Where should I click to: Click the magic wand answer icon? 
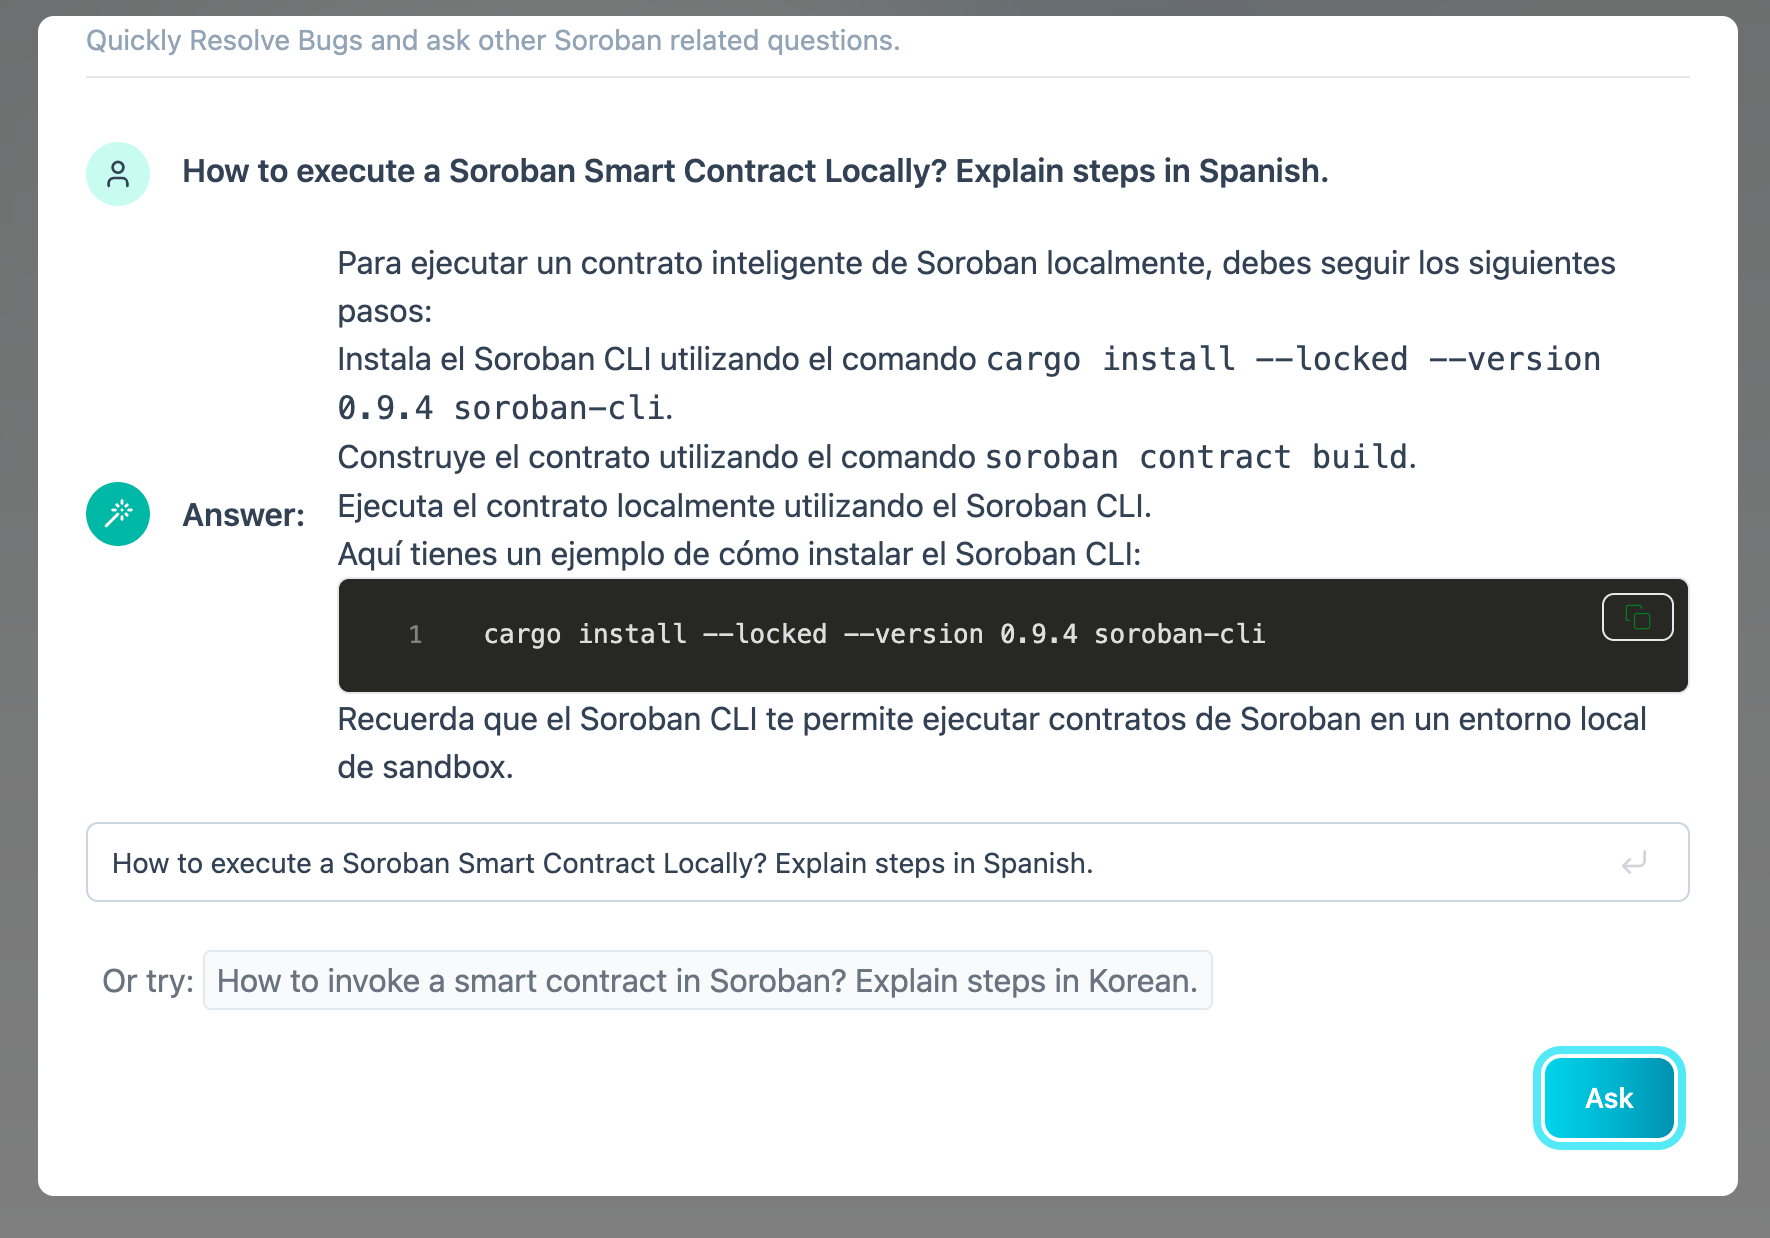tap(118, 514)
